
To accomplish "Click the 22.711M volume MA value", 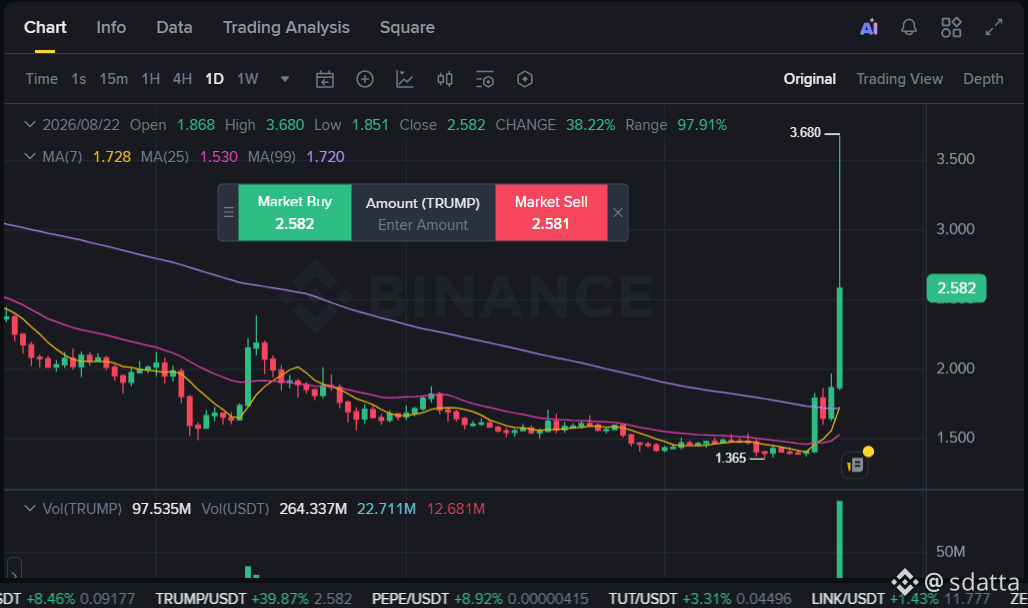I will pos(386,509).
